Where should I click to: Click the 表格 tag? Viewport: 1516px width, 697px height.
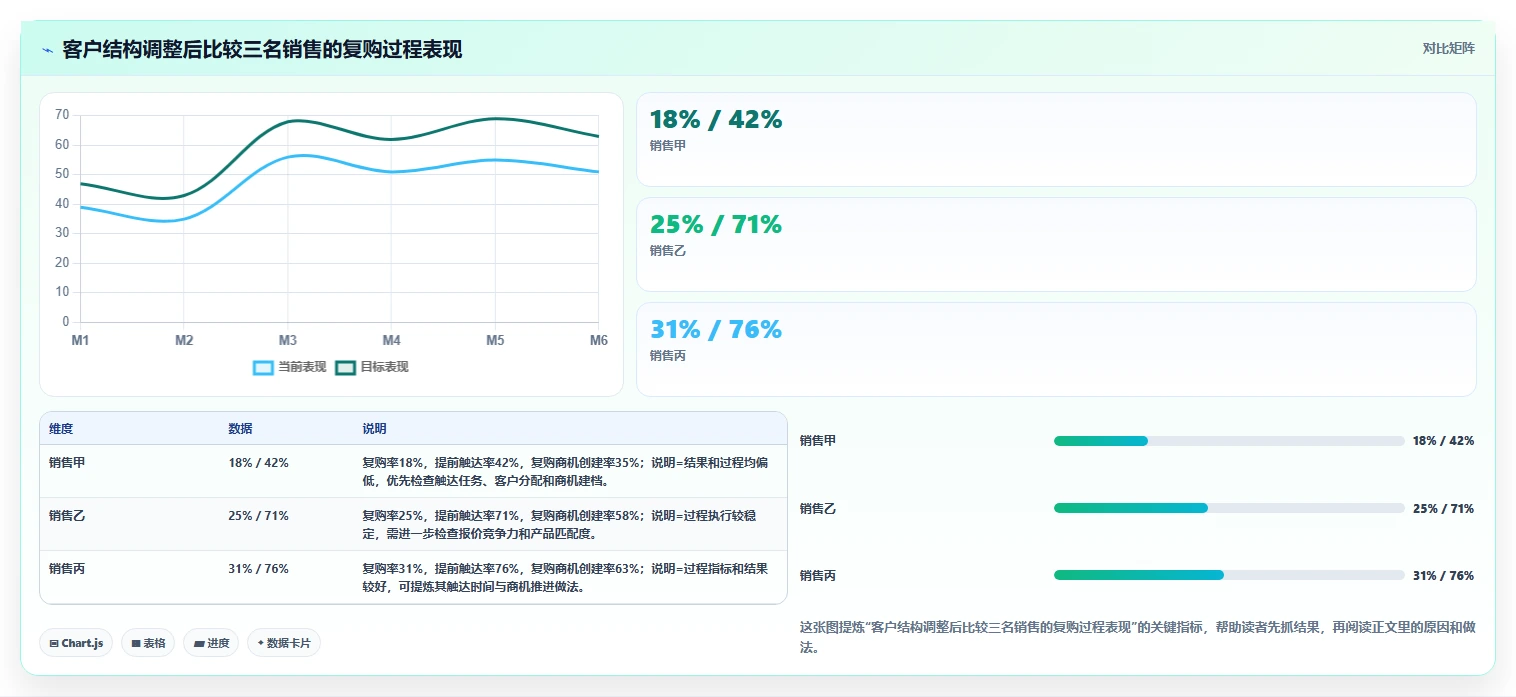pyautogui.click(x=148, y=643)
